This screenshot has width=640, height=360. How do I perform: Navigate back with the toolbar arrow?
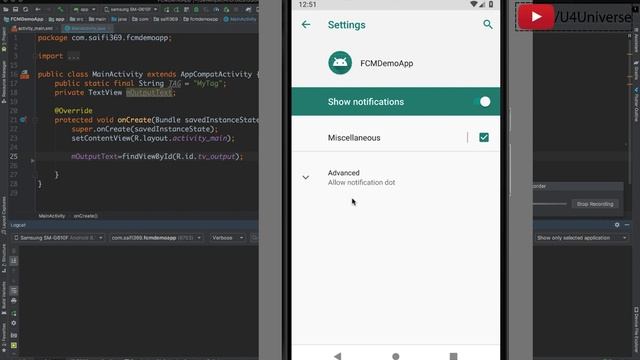(38, 9)
